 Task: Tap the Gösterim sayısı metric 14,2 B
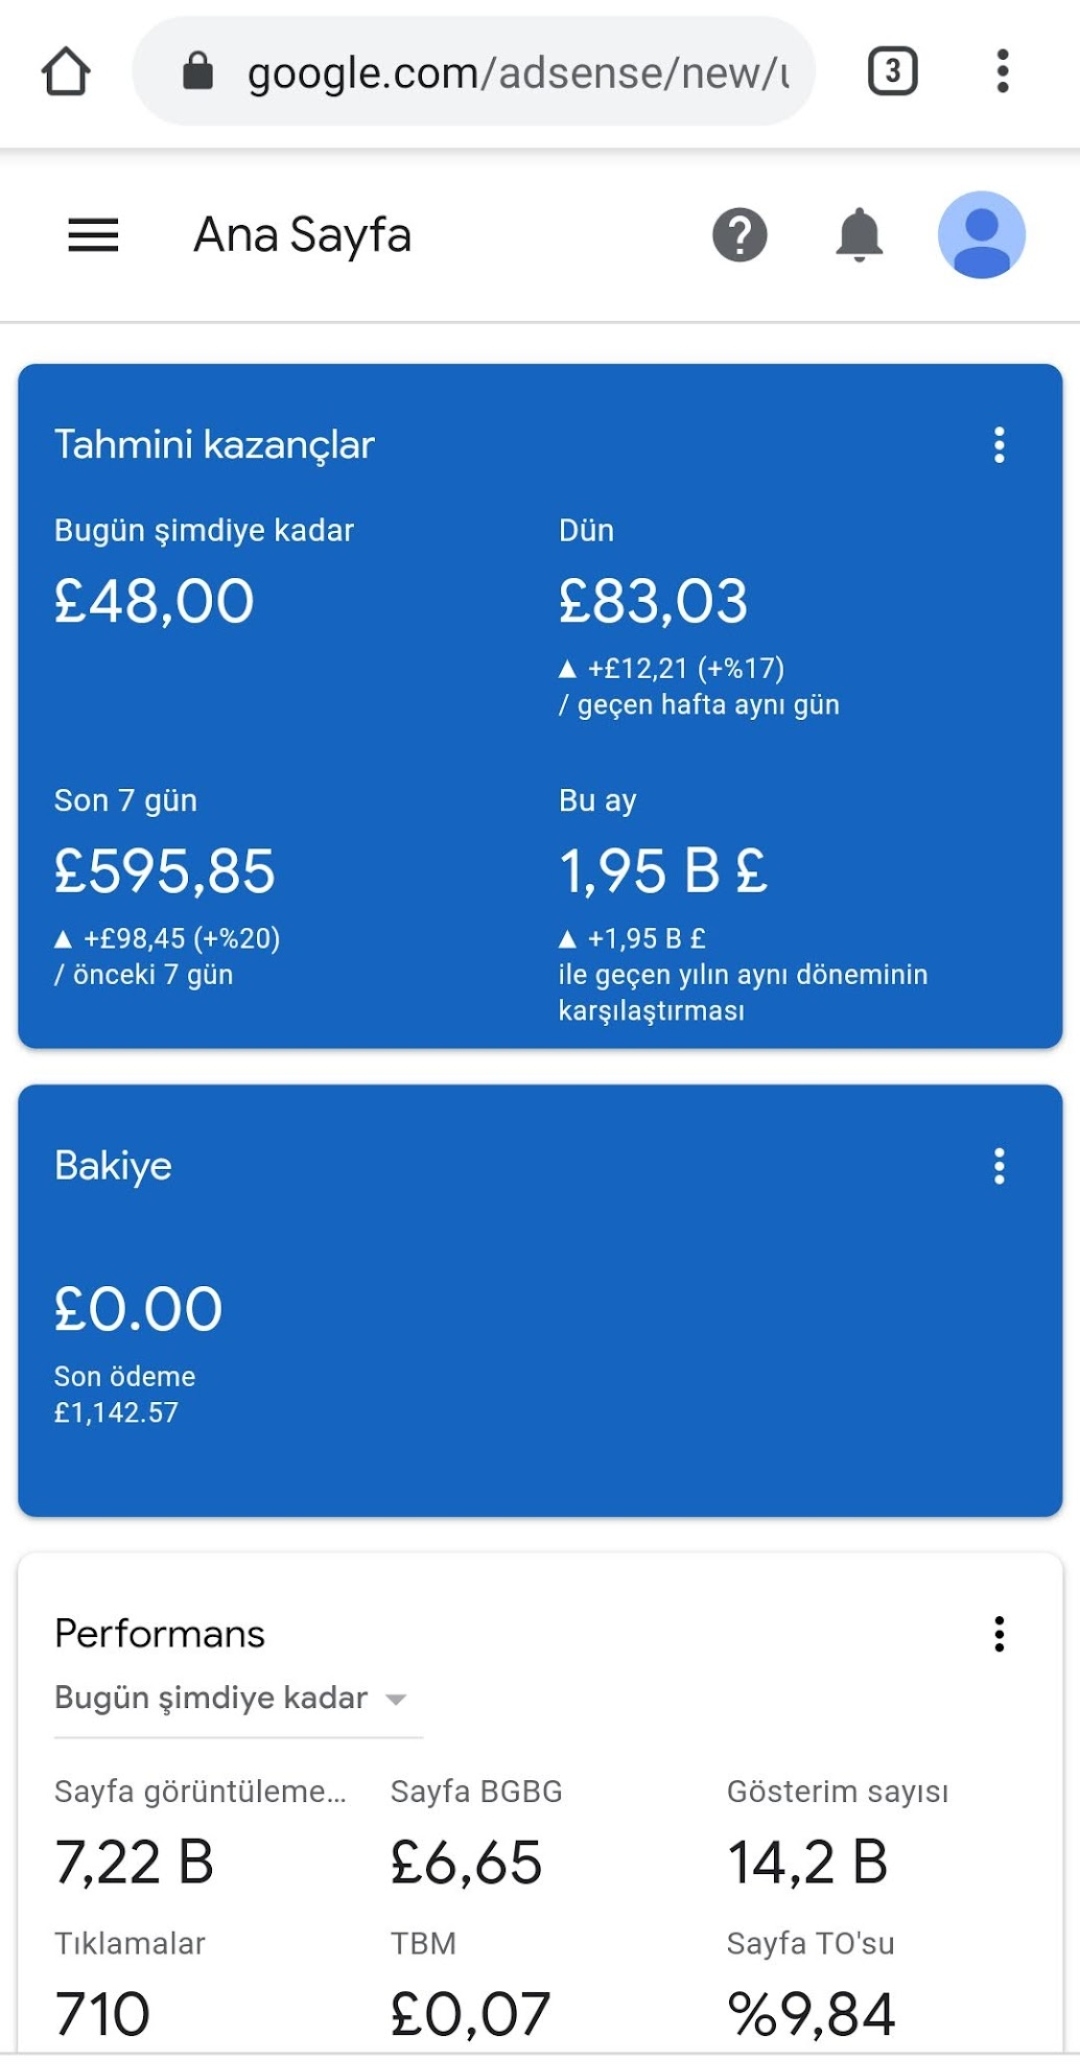(x=808, y=1862)
